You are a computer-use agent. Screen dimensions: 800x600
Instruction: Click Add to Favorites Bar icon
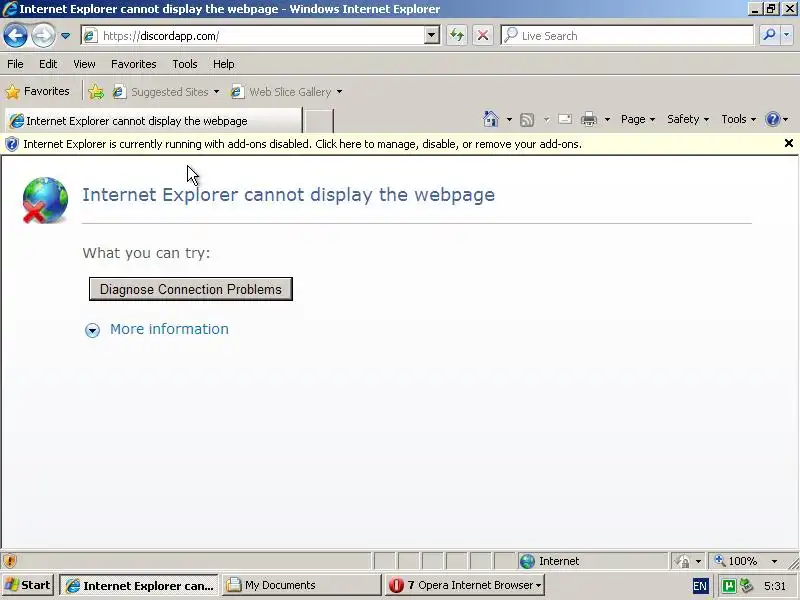coord(95,92)
